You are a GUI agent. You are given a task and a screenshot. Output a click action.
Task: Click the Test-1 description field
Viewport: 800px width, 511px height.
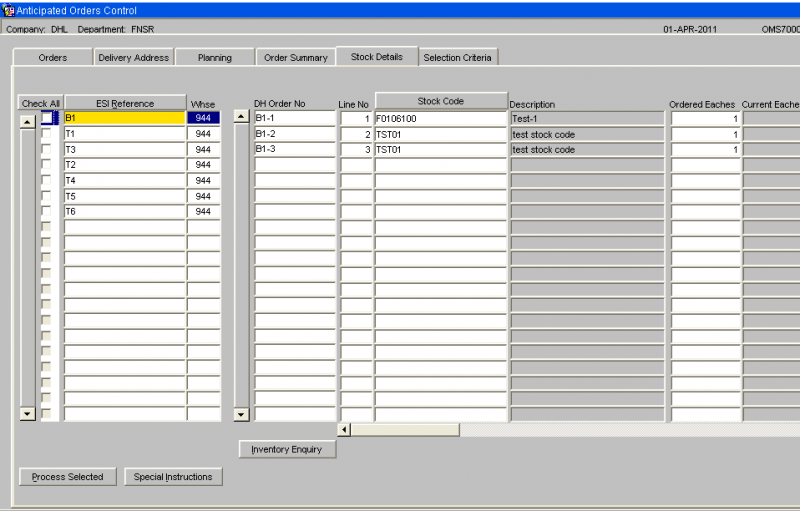[588, 118]
